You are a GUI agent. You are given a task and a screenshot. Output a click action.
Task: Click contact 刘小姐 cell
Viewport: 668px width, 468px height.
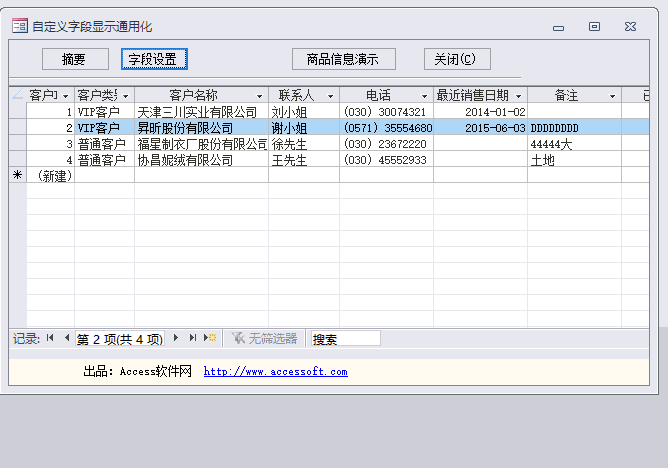click(x=304, y=112)
